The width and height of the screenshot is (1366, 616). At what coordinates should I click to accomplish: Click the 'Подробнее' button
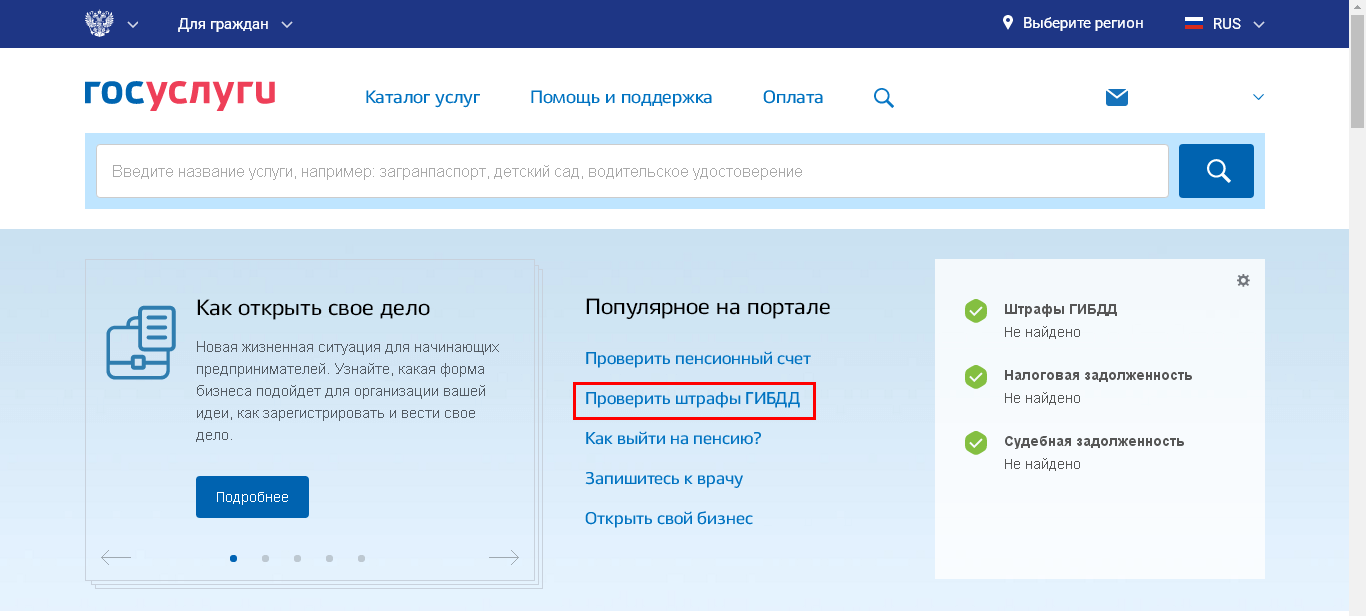(252, 497)
